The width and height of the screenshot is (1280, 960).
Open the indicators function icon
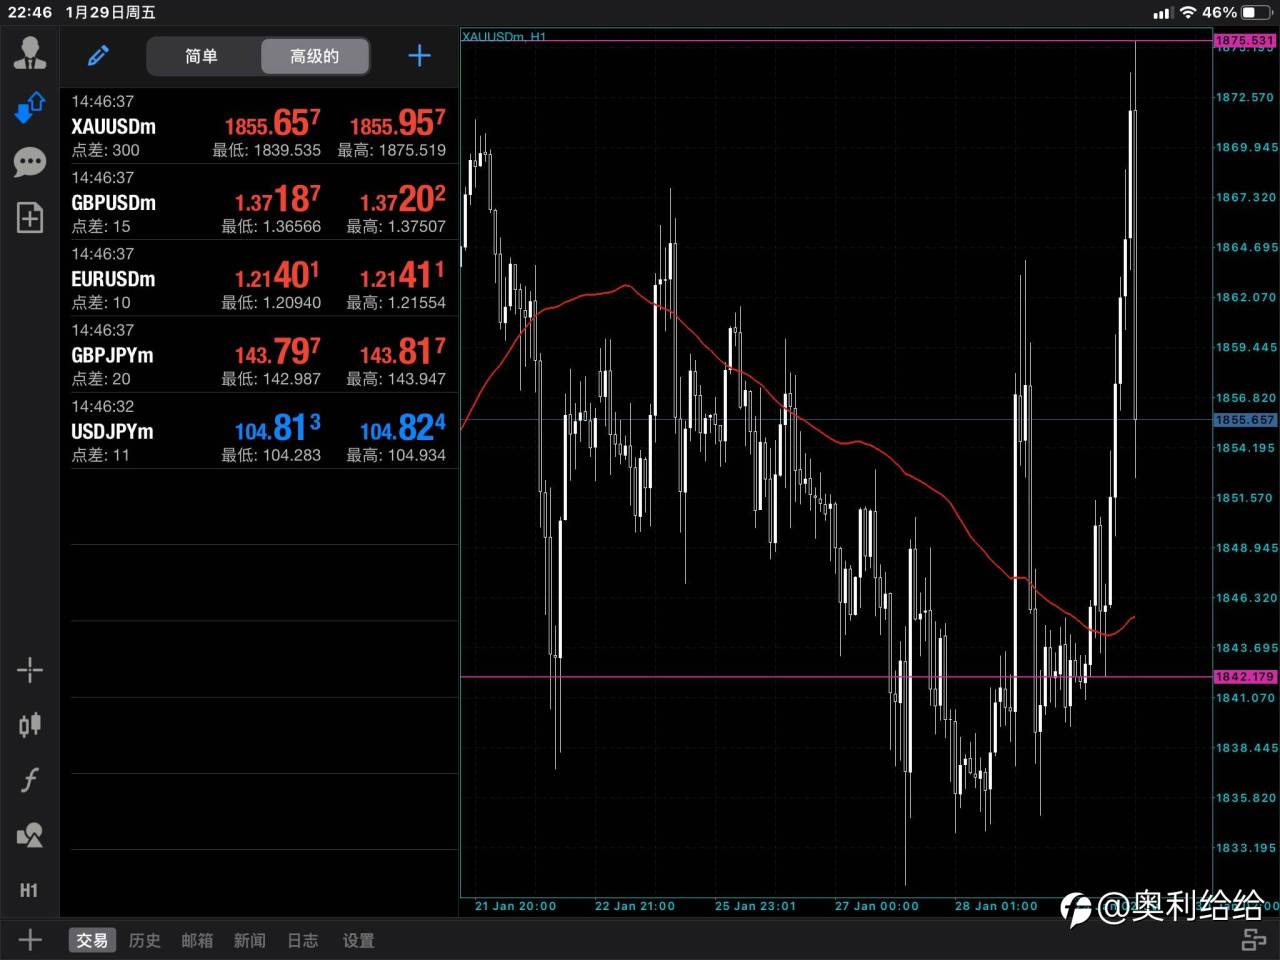[x=30, y=779]
